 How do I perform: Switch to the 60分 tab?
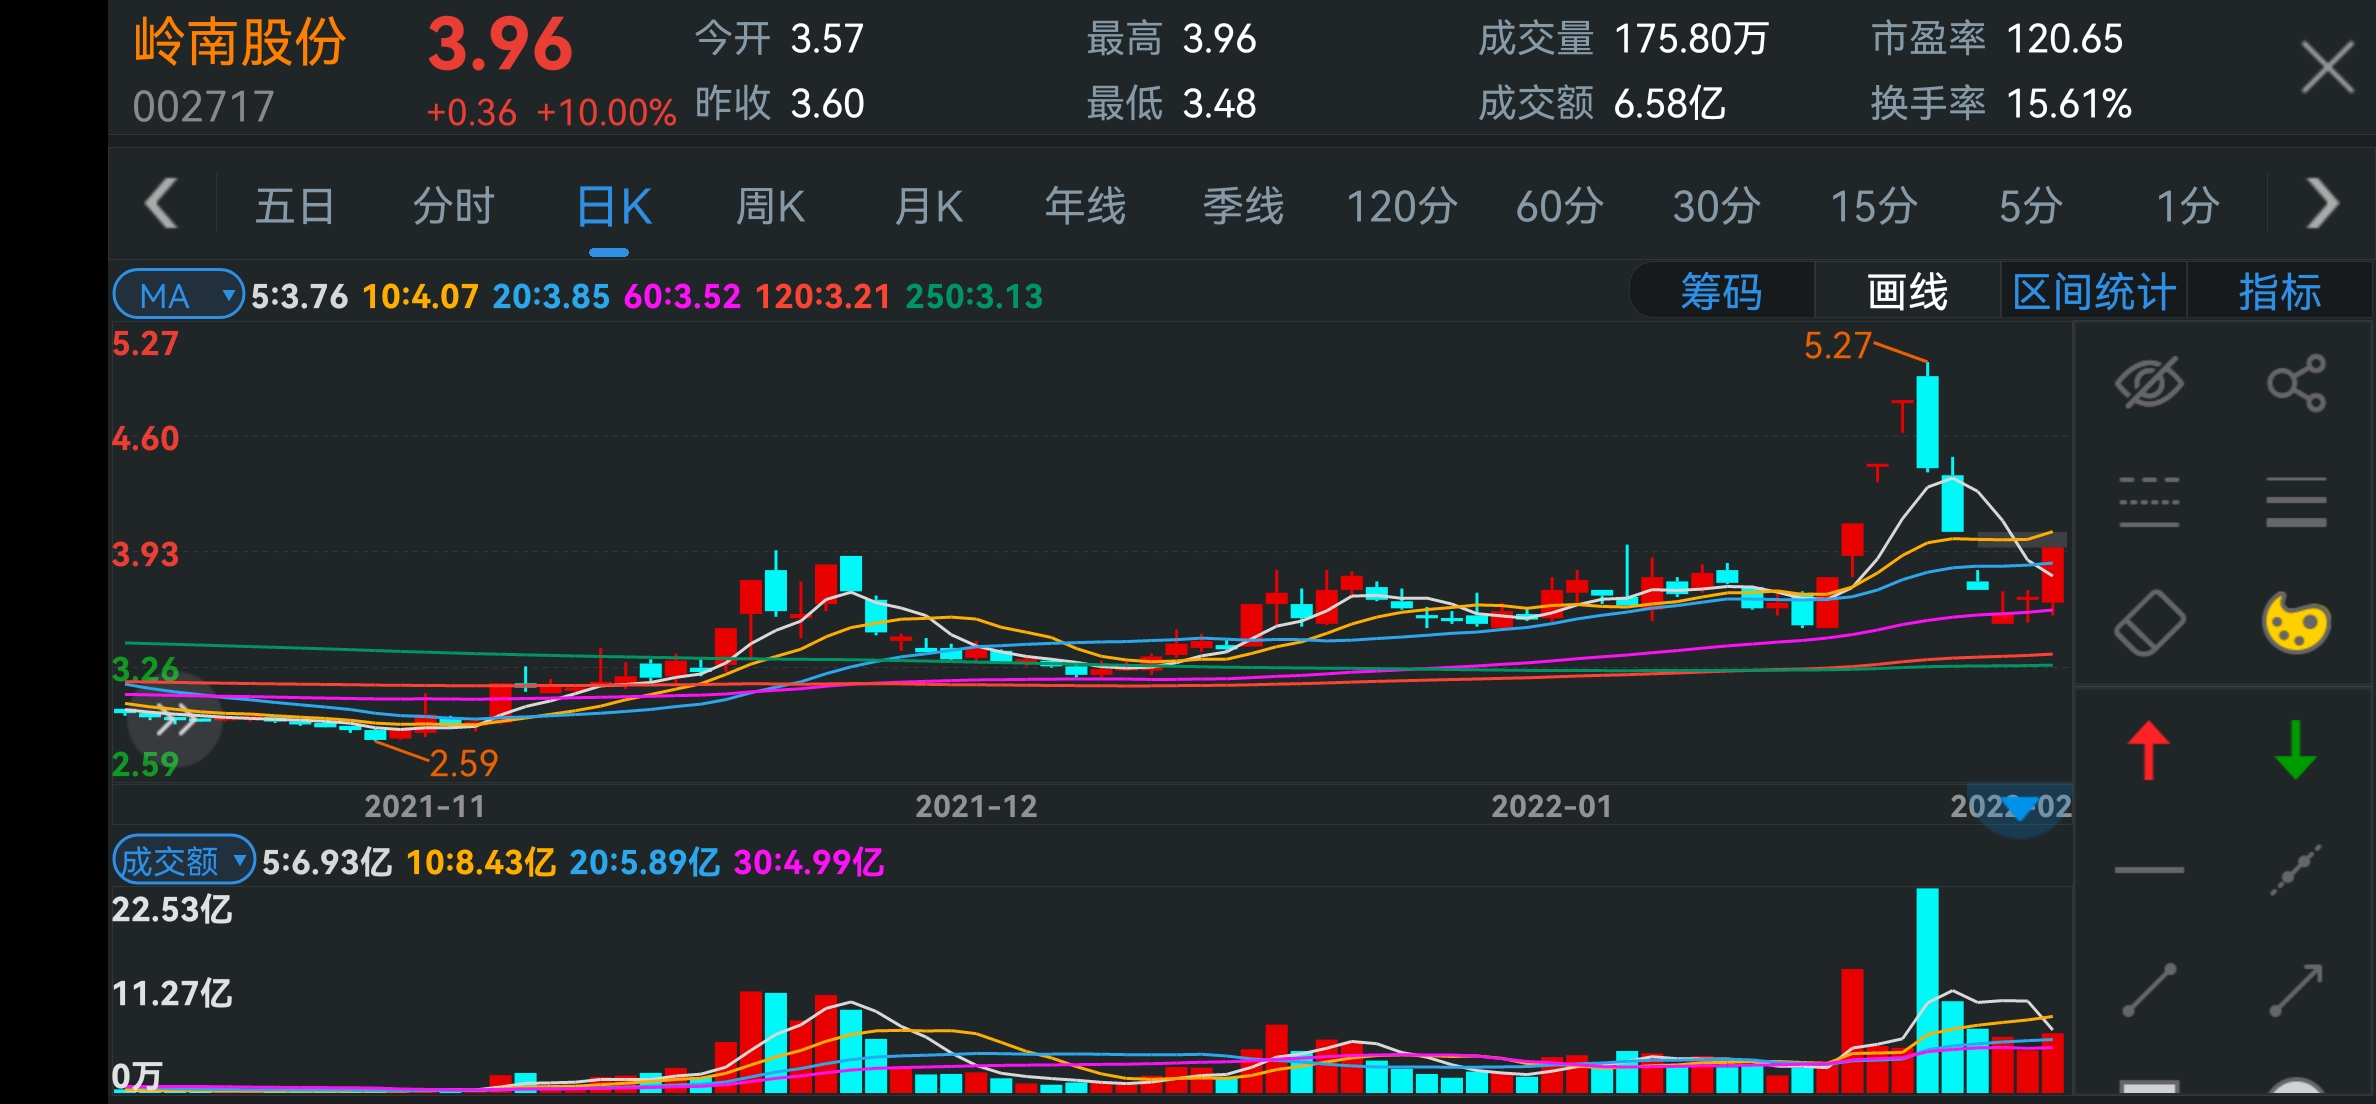point(1559,206)
